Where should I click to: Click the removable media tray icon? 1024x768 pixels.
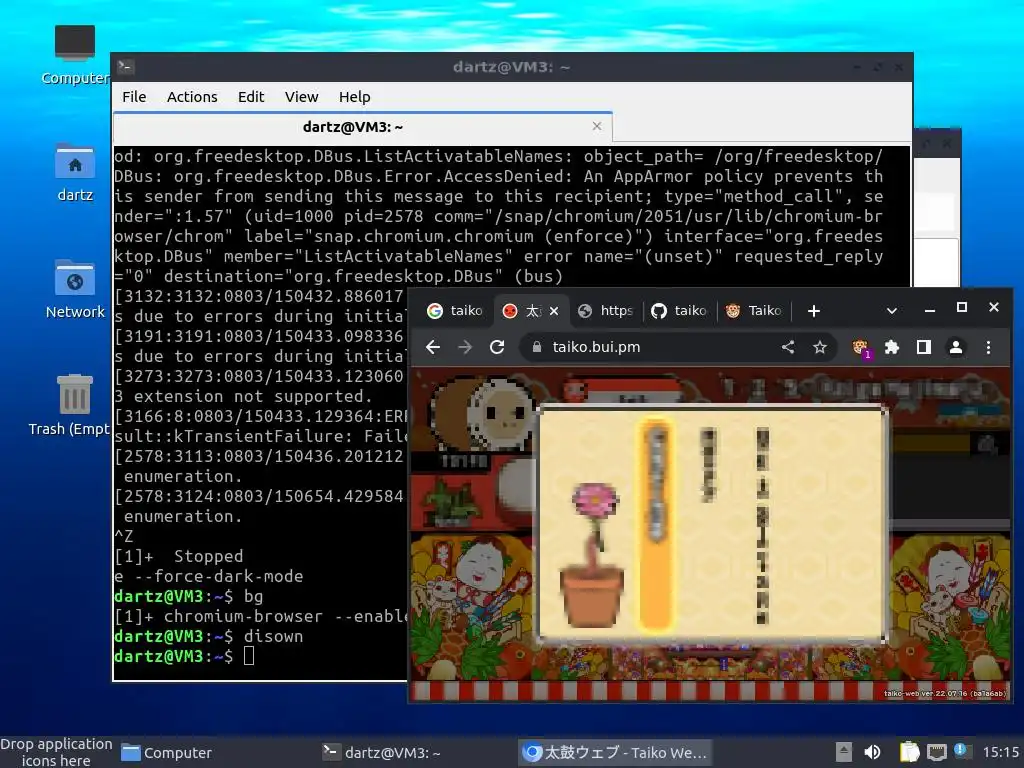click(x=844, y=752)
